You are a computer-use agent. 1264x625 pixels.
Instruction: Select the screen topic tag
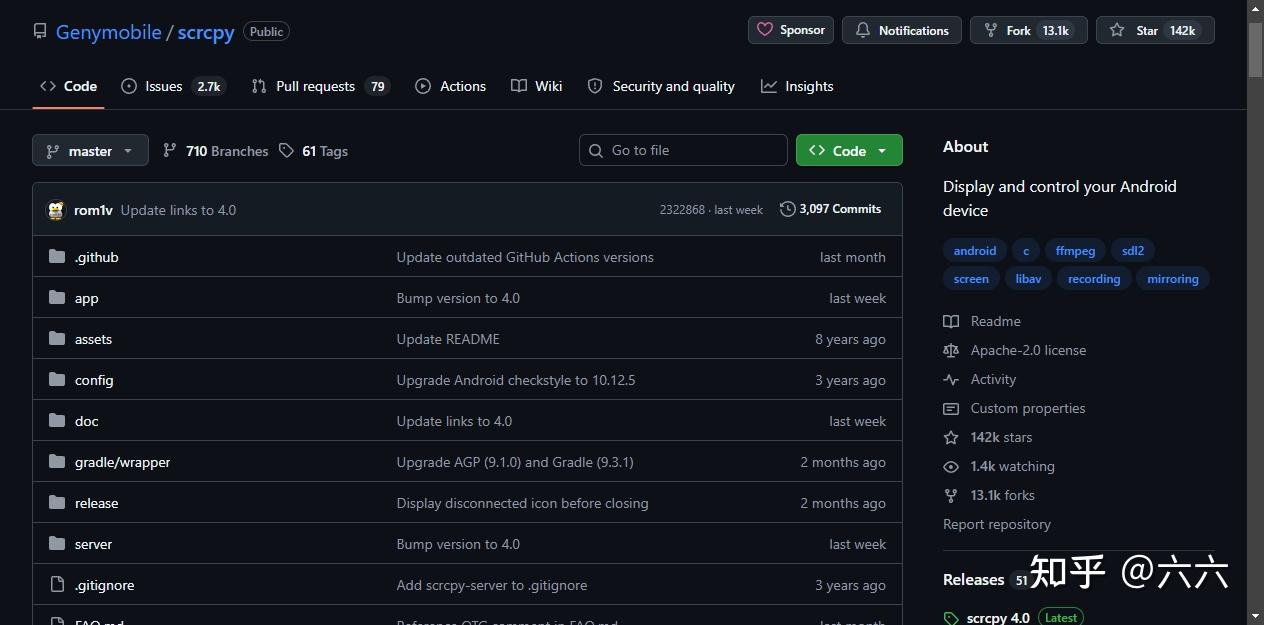pos(971,279)
